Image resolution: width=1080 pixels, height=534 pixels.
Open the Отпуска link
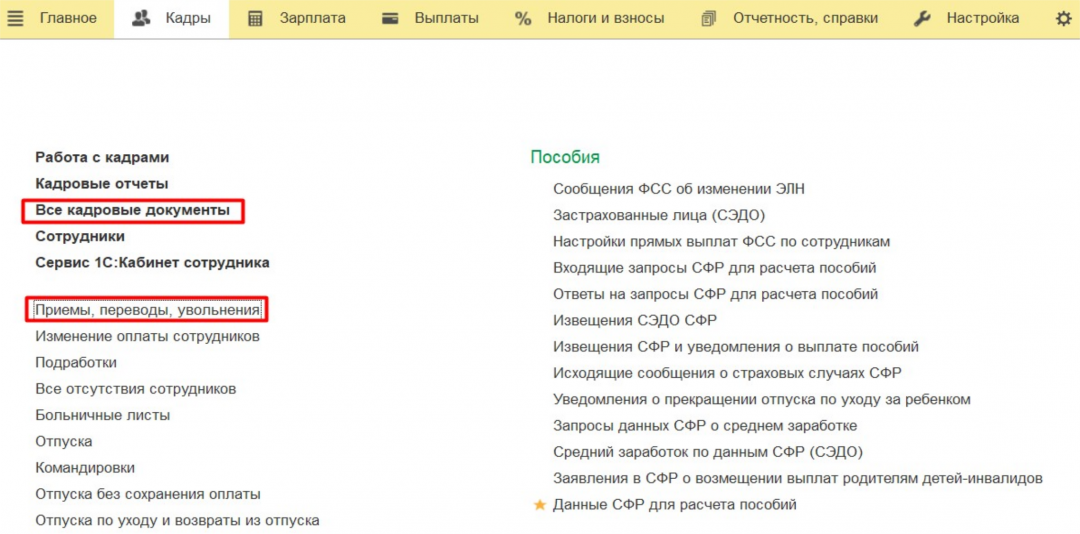pyautogui.click(x=63, y=442)
